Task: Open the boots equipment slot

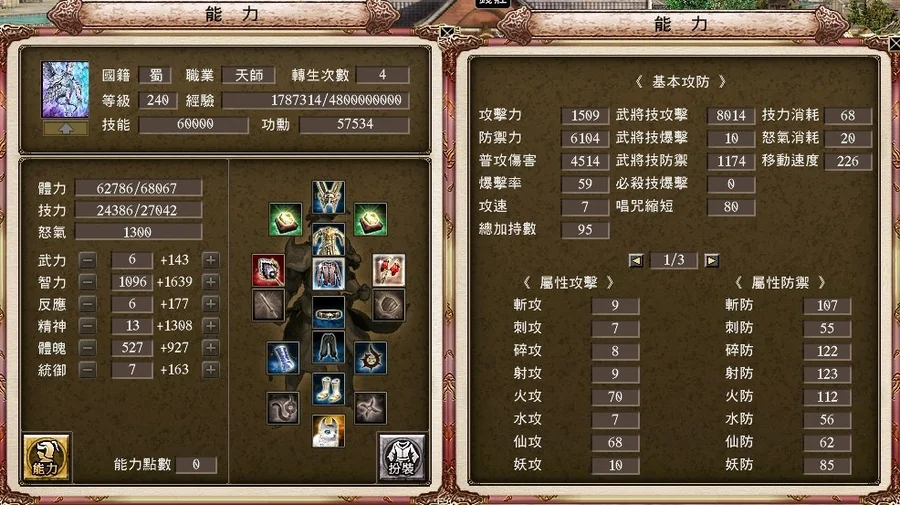Action: tap(328, 389)
